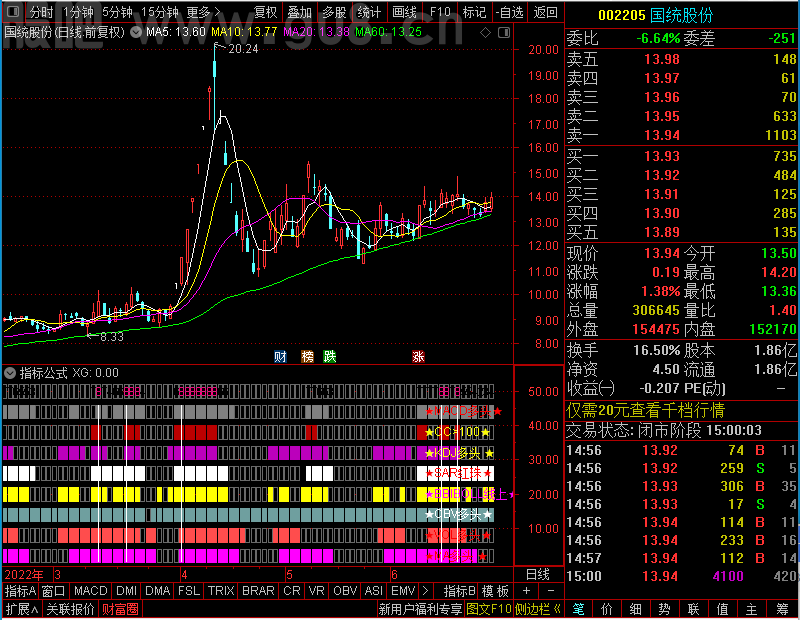Click the 榜 ranking marker on the chart
This screenshot has height=620, width=800.
coord(307,356)
